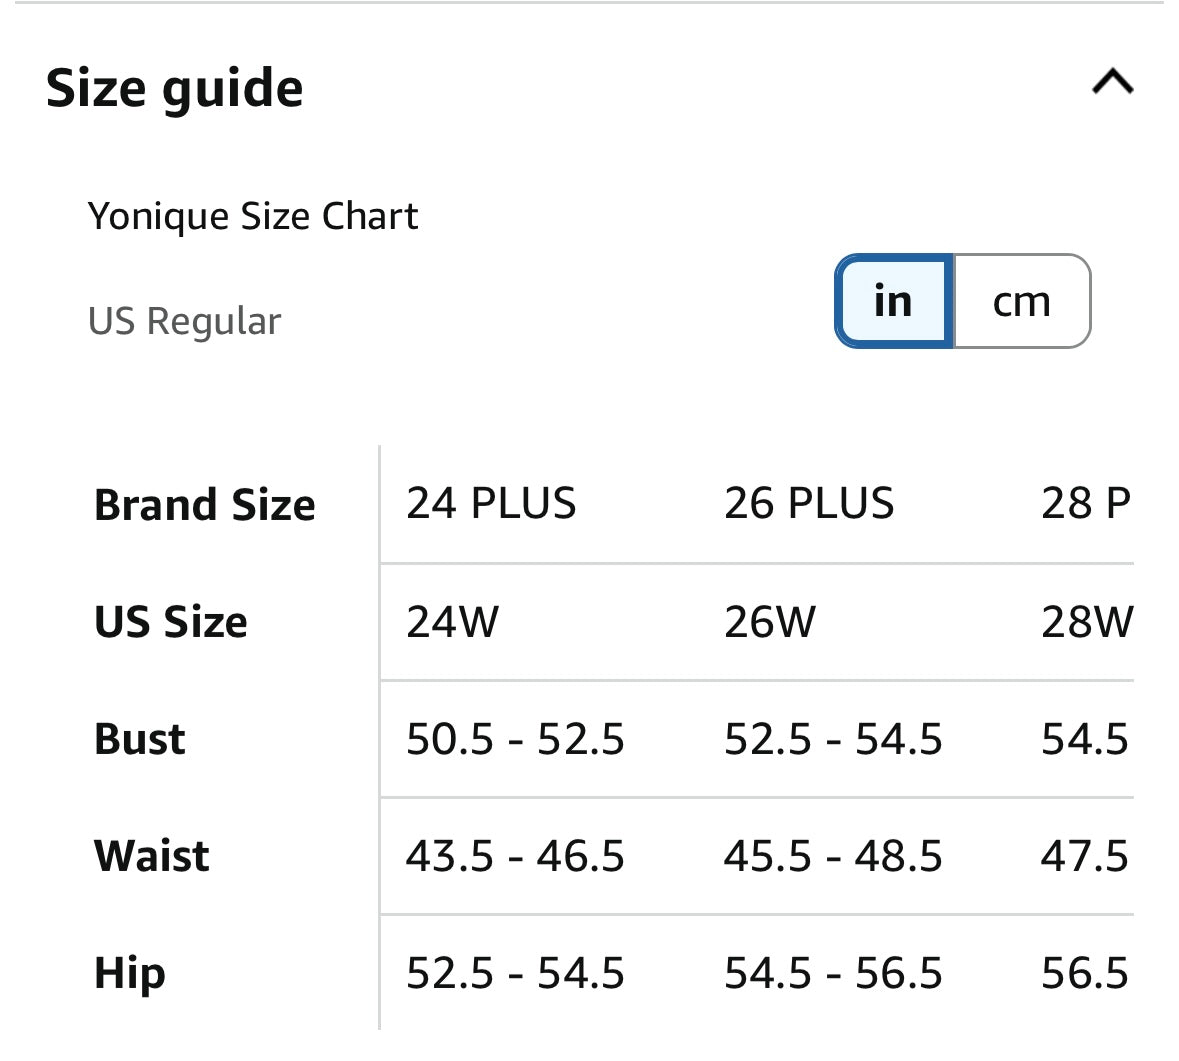This screenshot has width=1179, height=1061.
Task: Select the Hip row label
Action: (x=130, y=972)
